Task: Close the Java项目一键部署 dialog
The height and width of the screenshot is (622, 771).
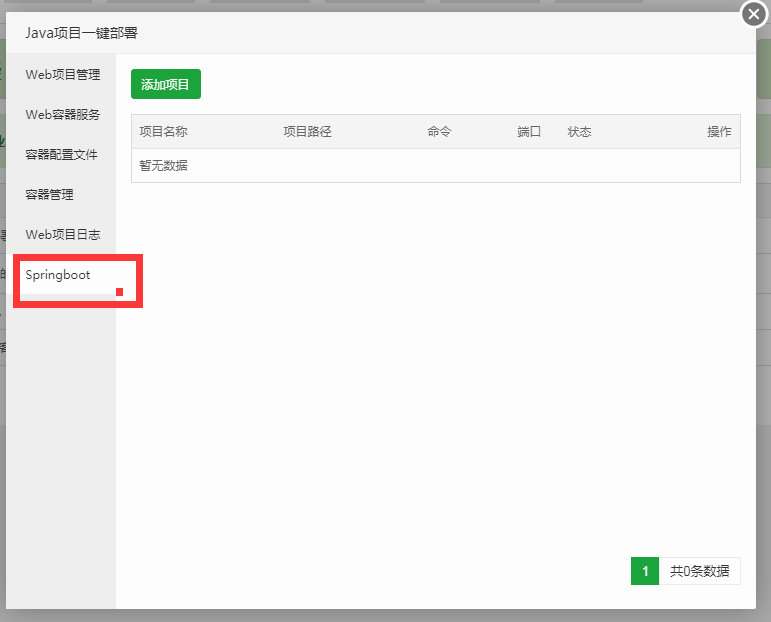Action: pos(754,14)
